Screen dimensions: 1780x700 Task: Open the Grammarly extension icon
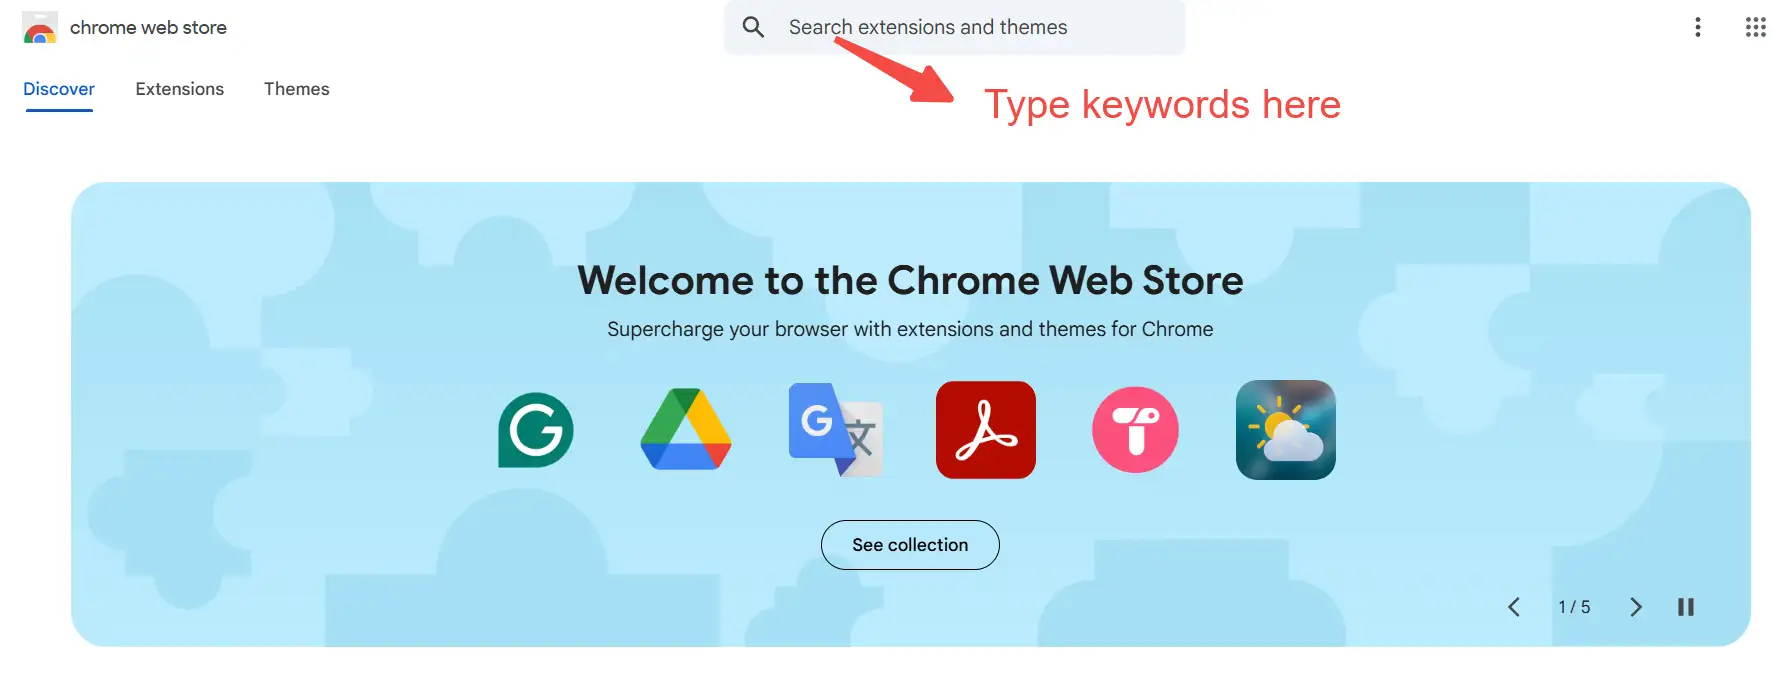pos(536,430)
